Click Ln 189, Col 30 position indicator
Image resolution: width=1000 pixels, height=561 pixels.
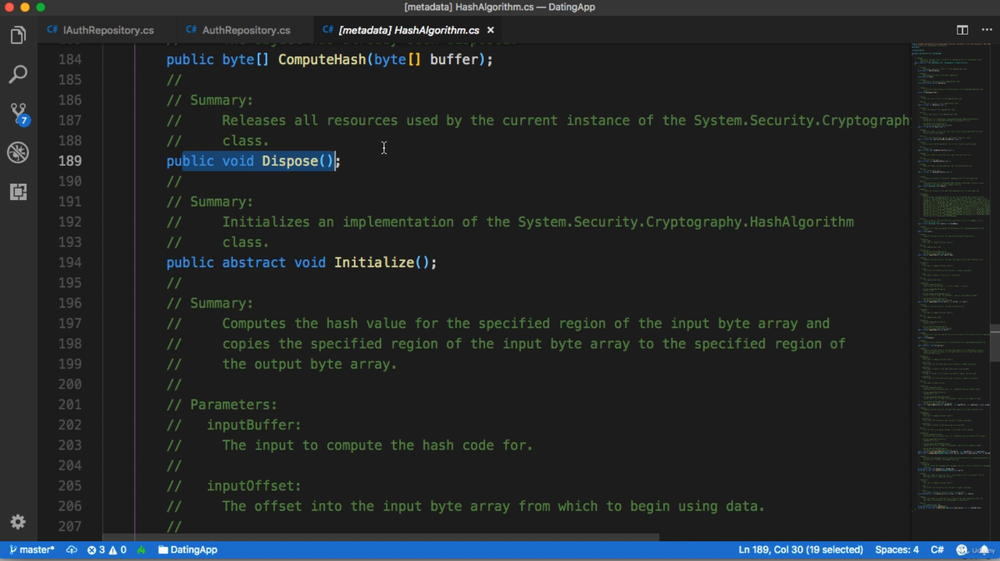click(x=800, y=550)
